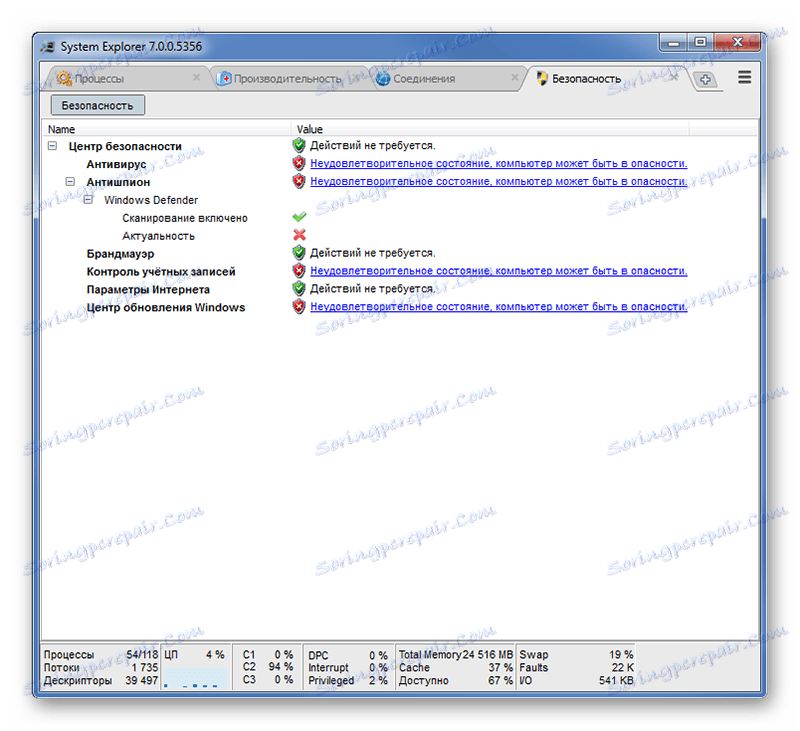Click green shield for Параметры Интернета
Viewport: 800px width, 731px height.
[x=299, y=288]
